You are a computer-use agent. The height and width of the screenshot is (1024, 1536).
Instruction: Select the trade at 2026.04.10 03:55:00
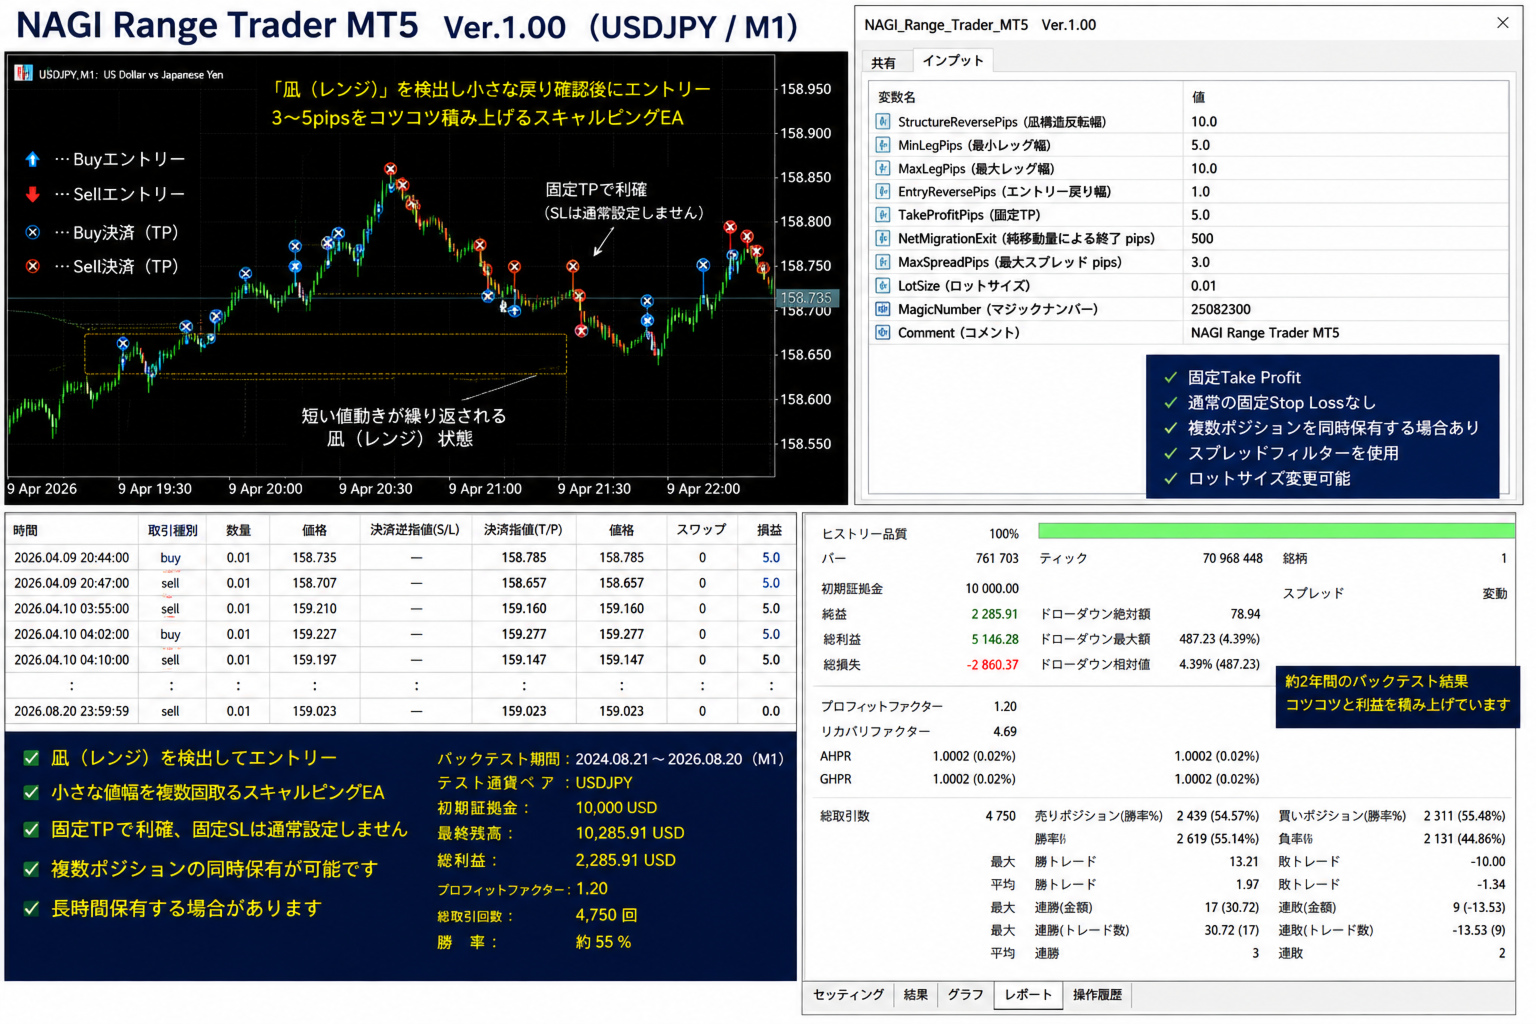pos(401,609)
